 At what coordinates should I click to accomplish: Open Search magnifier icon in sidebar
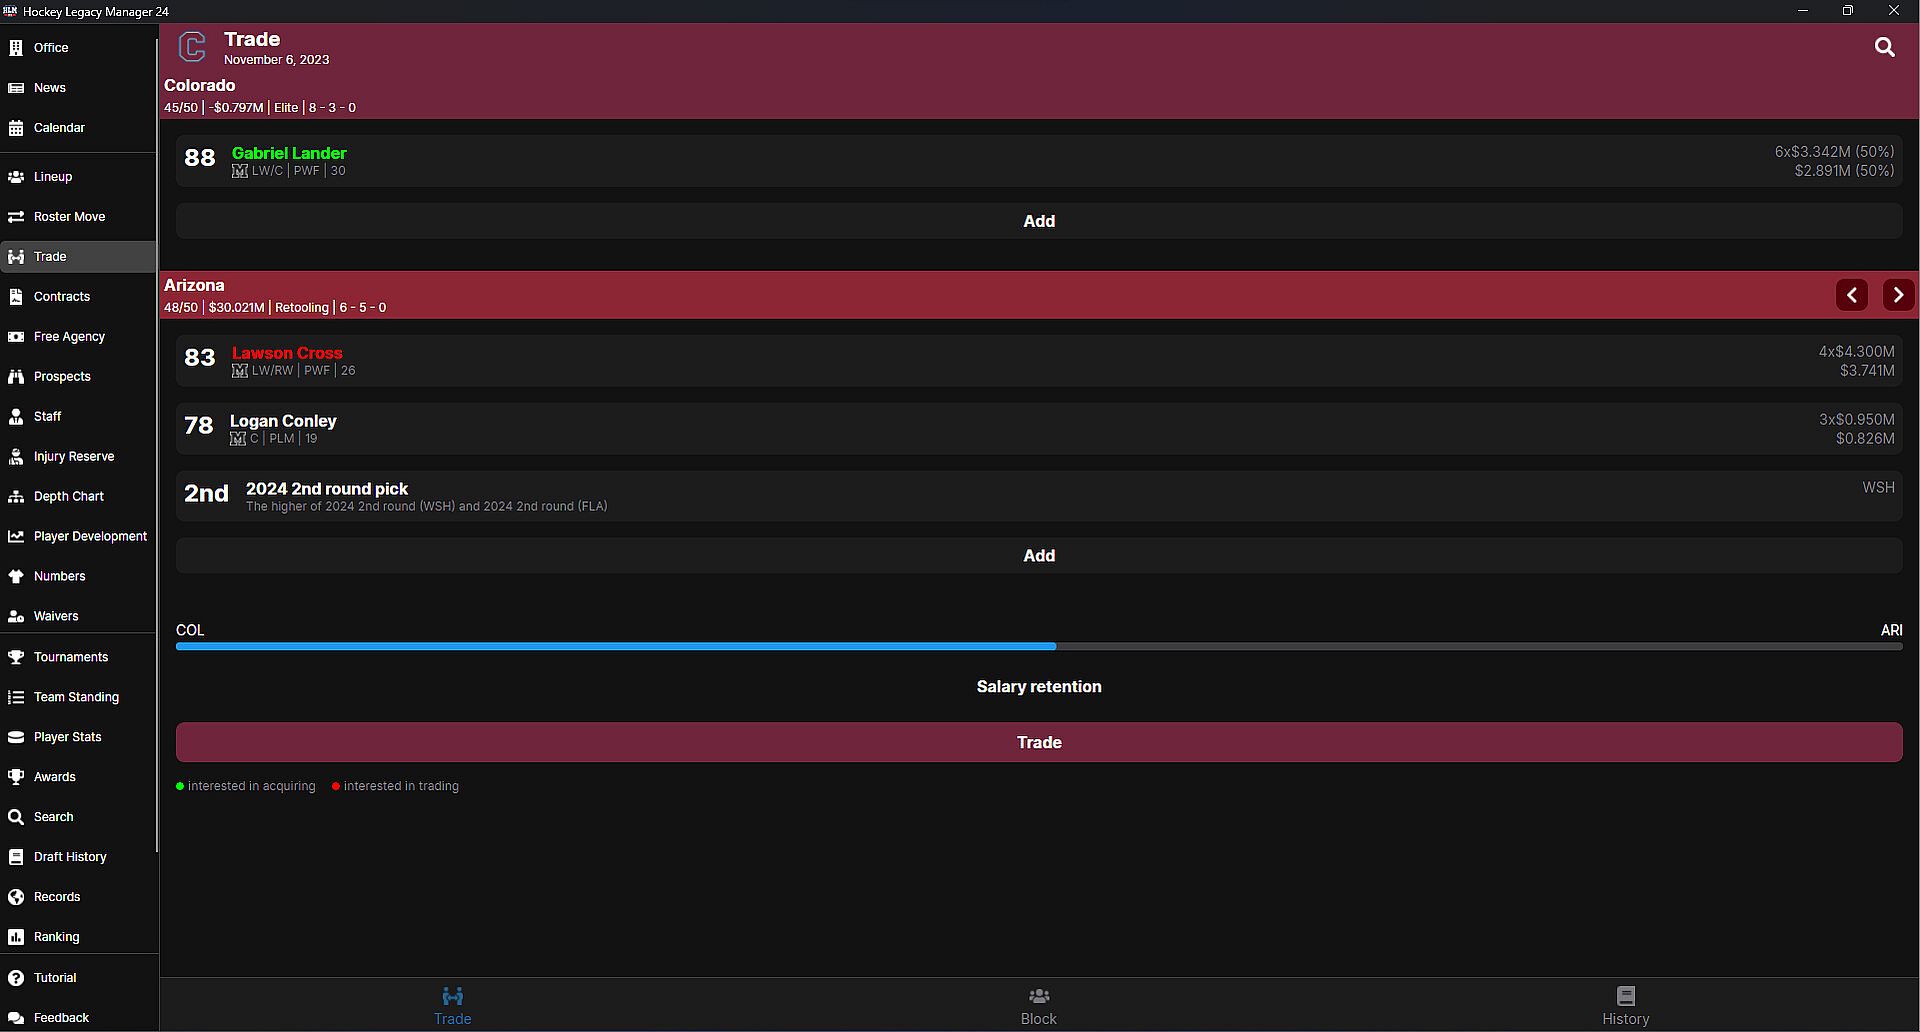(16, 818)
